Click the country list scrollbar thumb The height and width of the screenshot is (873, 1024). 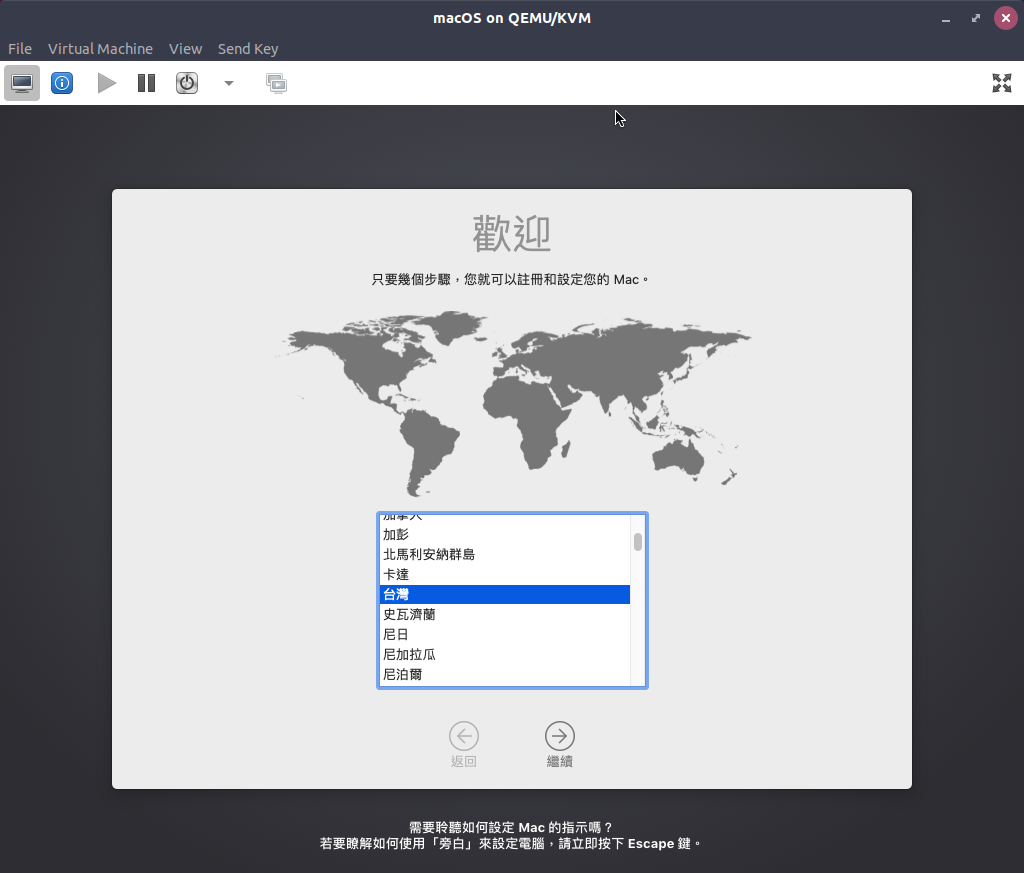(x=638, y=542)
